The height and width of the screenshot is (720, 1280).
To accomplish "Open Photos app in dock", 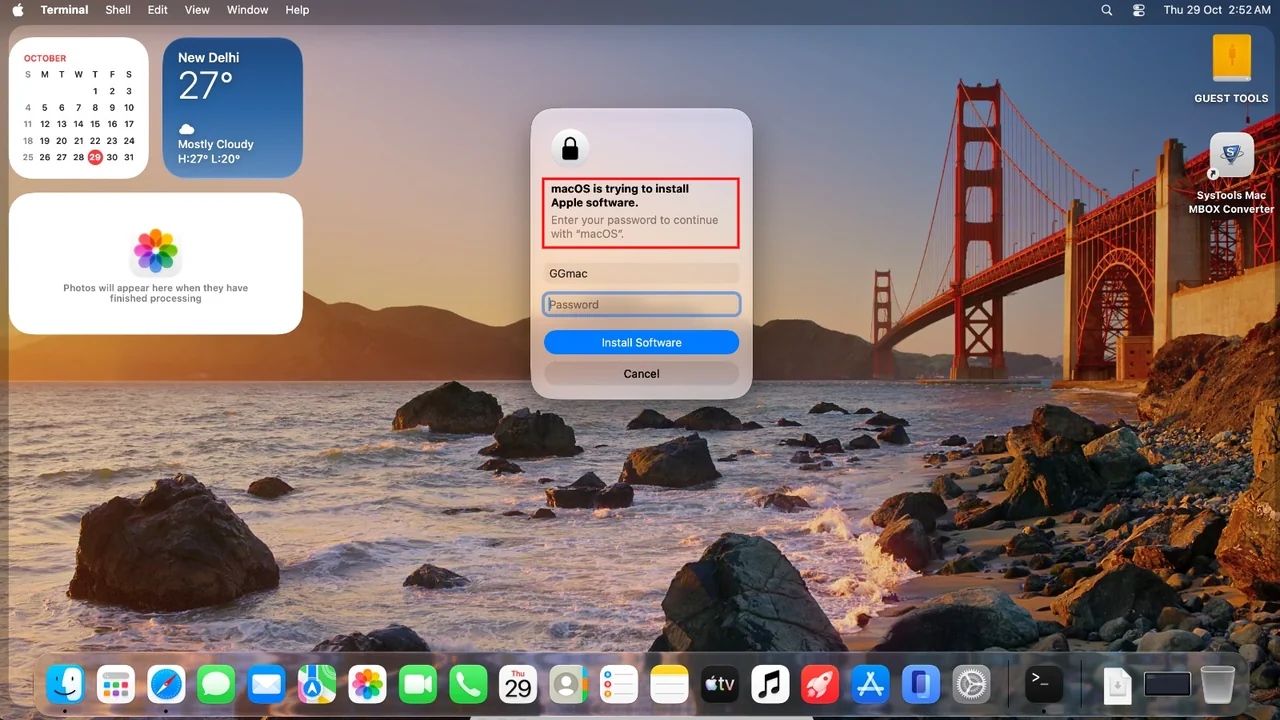I will click(x=367, y=685).
